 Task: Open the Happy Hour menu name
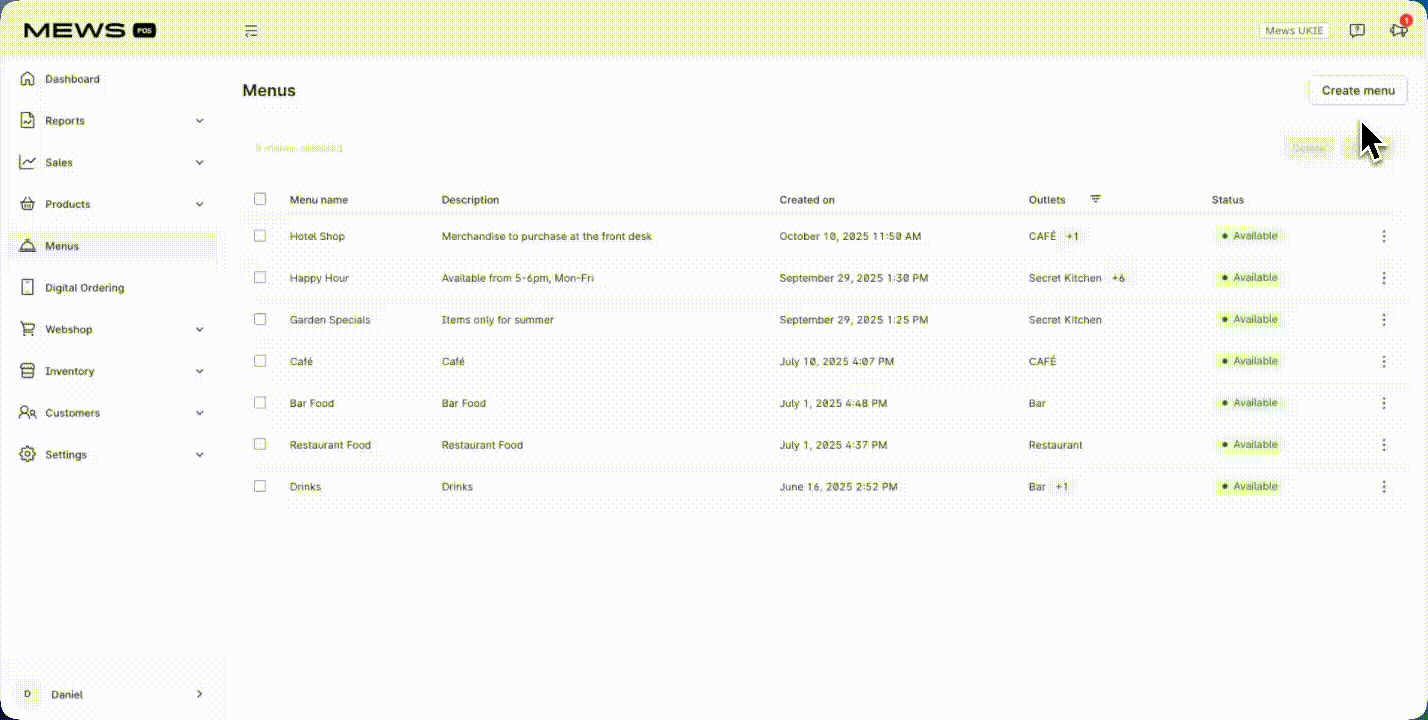click(319, 278)
